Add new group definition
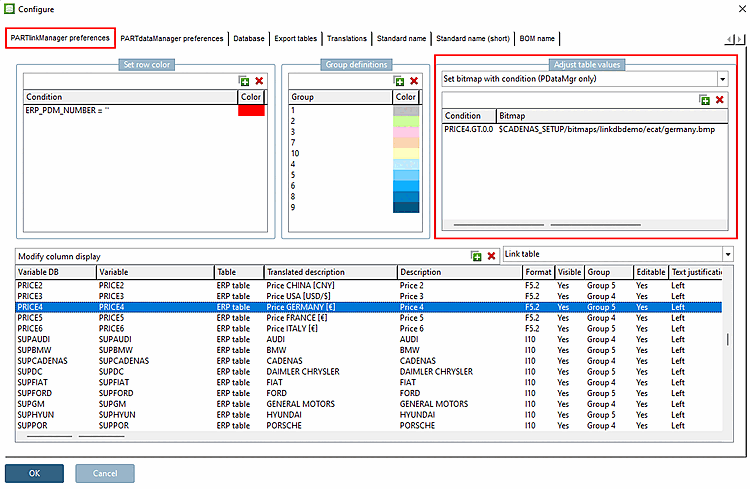The height and width of the screenshot is (489, 750). coord(398,81)
